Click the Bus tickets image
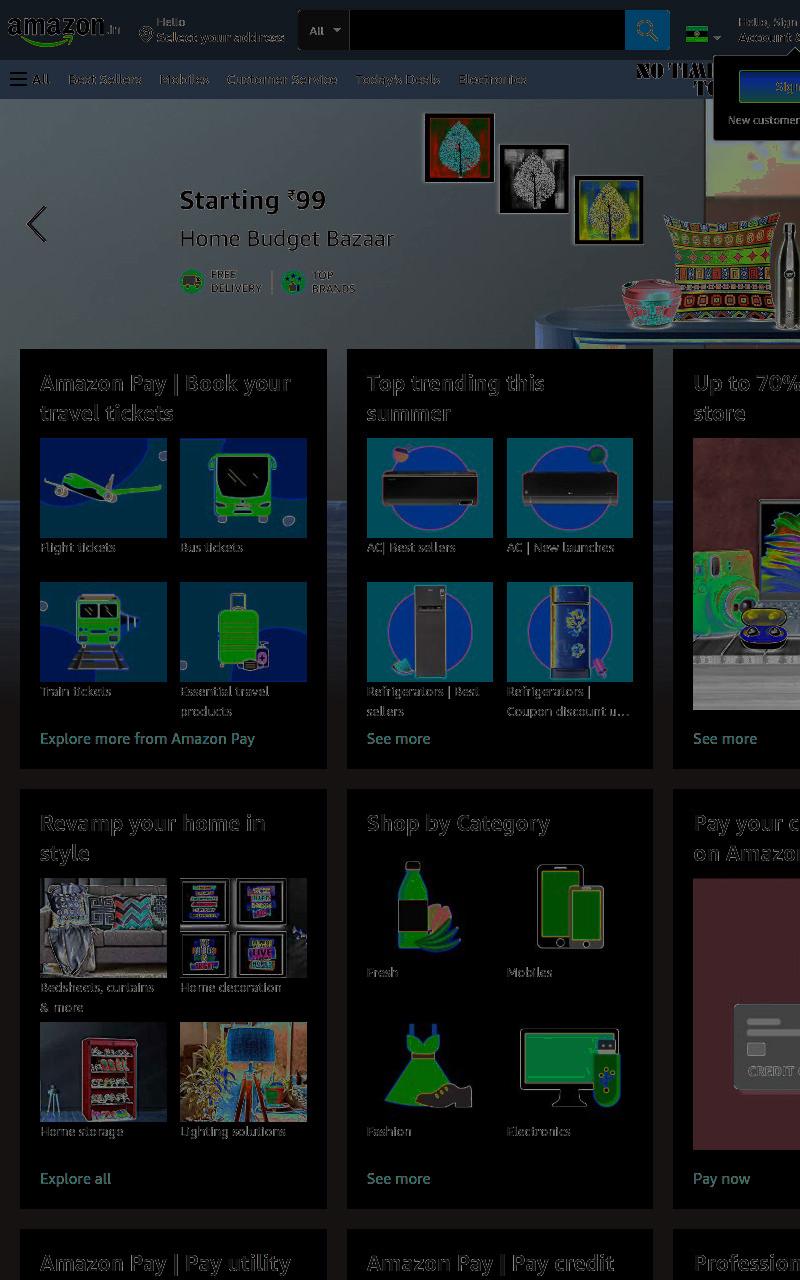This screenshot has width=800, height=1280. click(x=243, y=488)
